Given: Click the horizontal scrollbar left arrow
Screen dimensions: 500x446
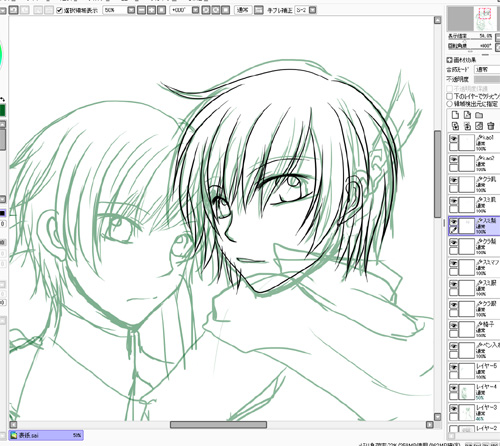Looking at the screenshot, I should [13, 425].
